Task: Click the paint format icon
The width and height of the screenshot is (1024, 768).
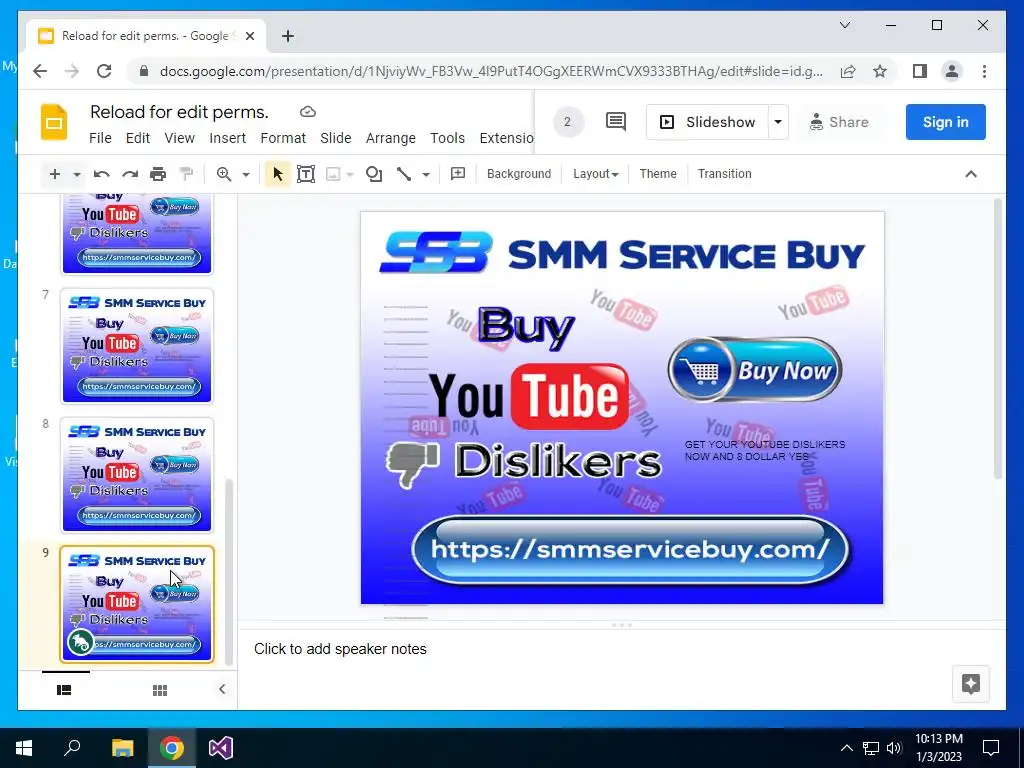Action: (186, 174)
